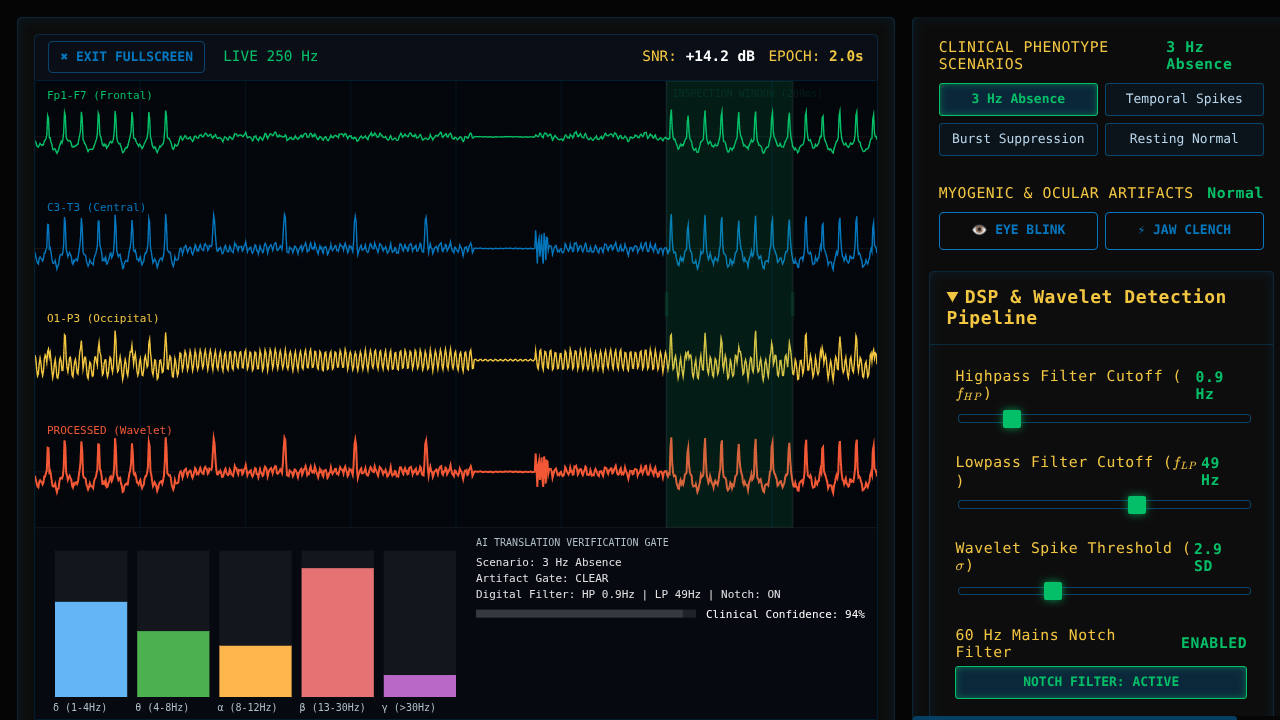Click the LIVE 250 Hz status text
Screen dimensions: 1280x720
point(271,57)
